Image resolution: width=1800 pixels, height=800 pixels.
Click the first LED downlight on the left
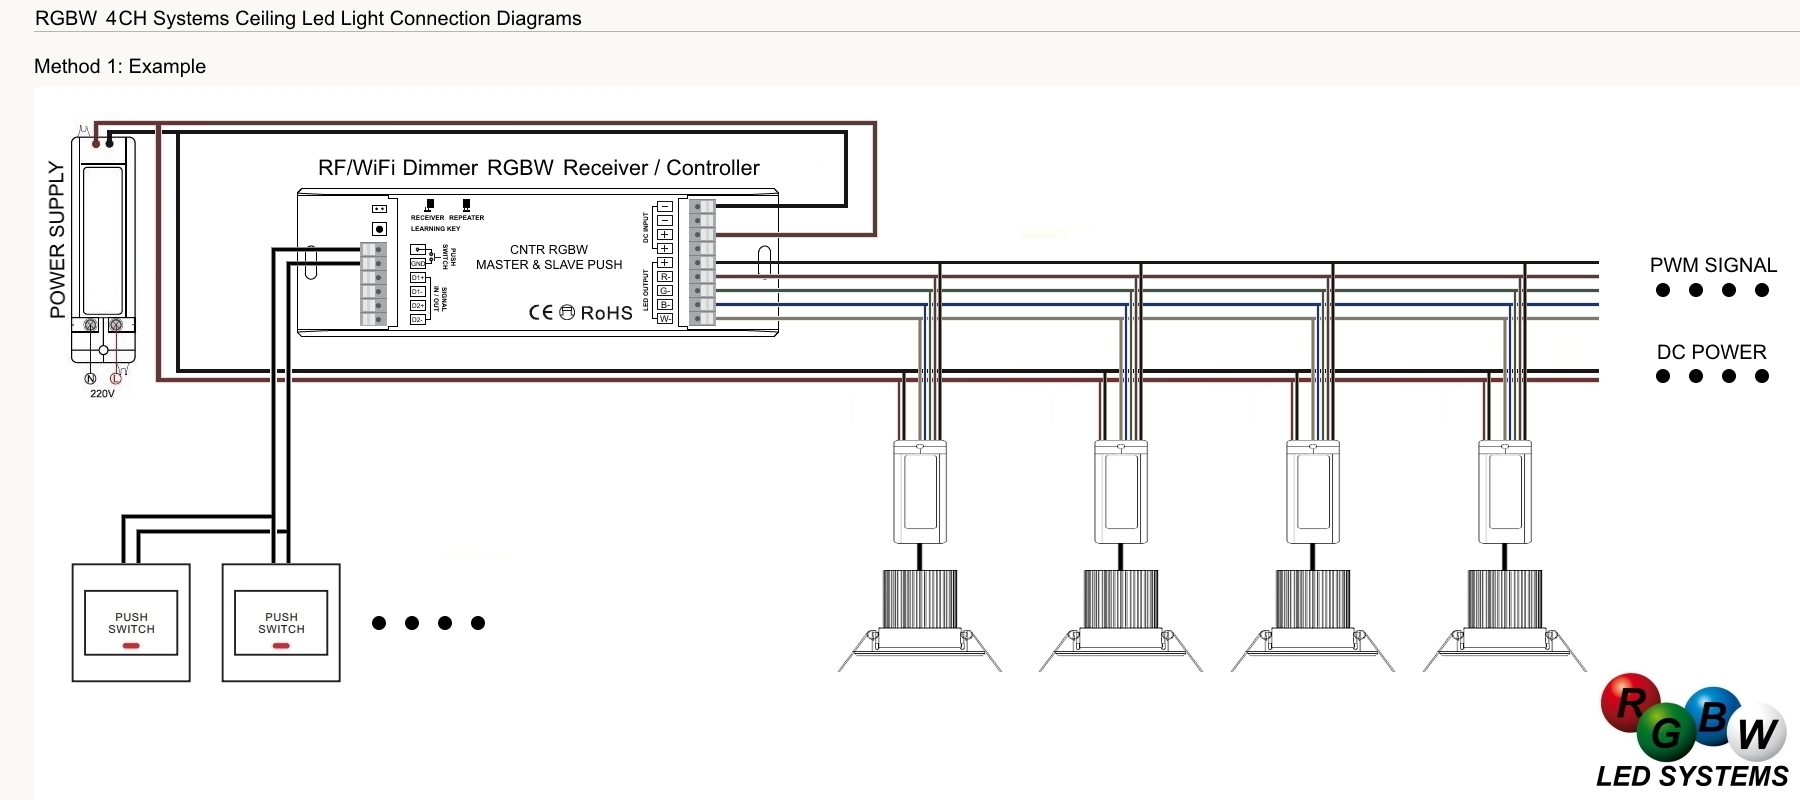(919, 620)
